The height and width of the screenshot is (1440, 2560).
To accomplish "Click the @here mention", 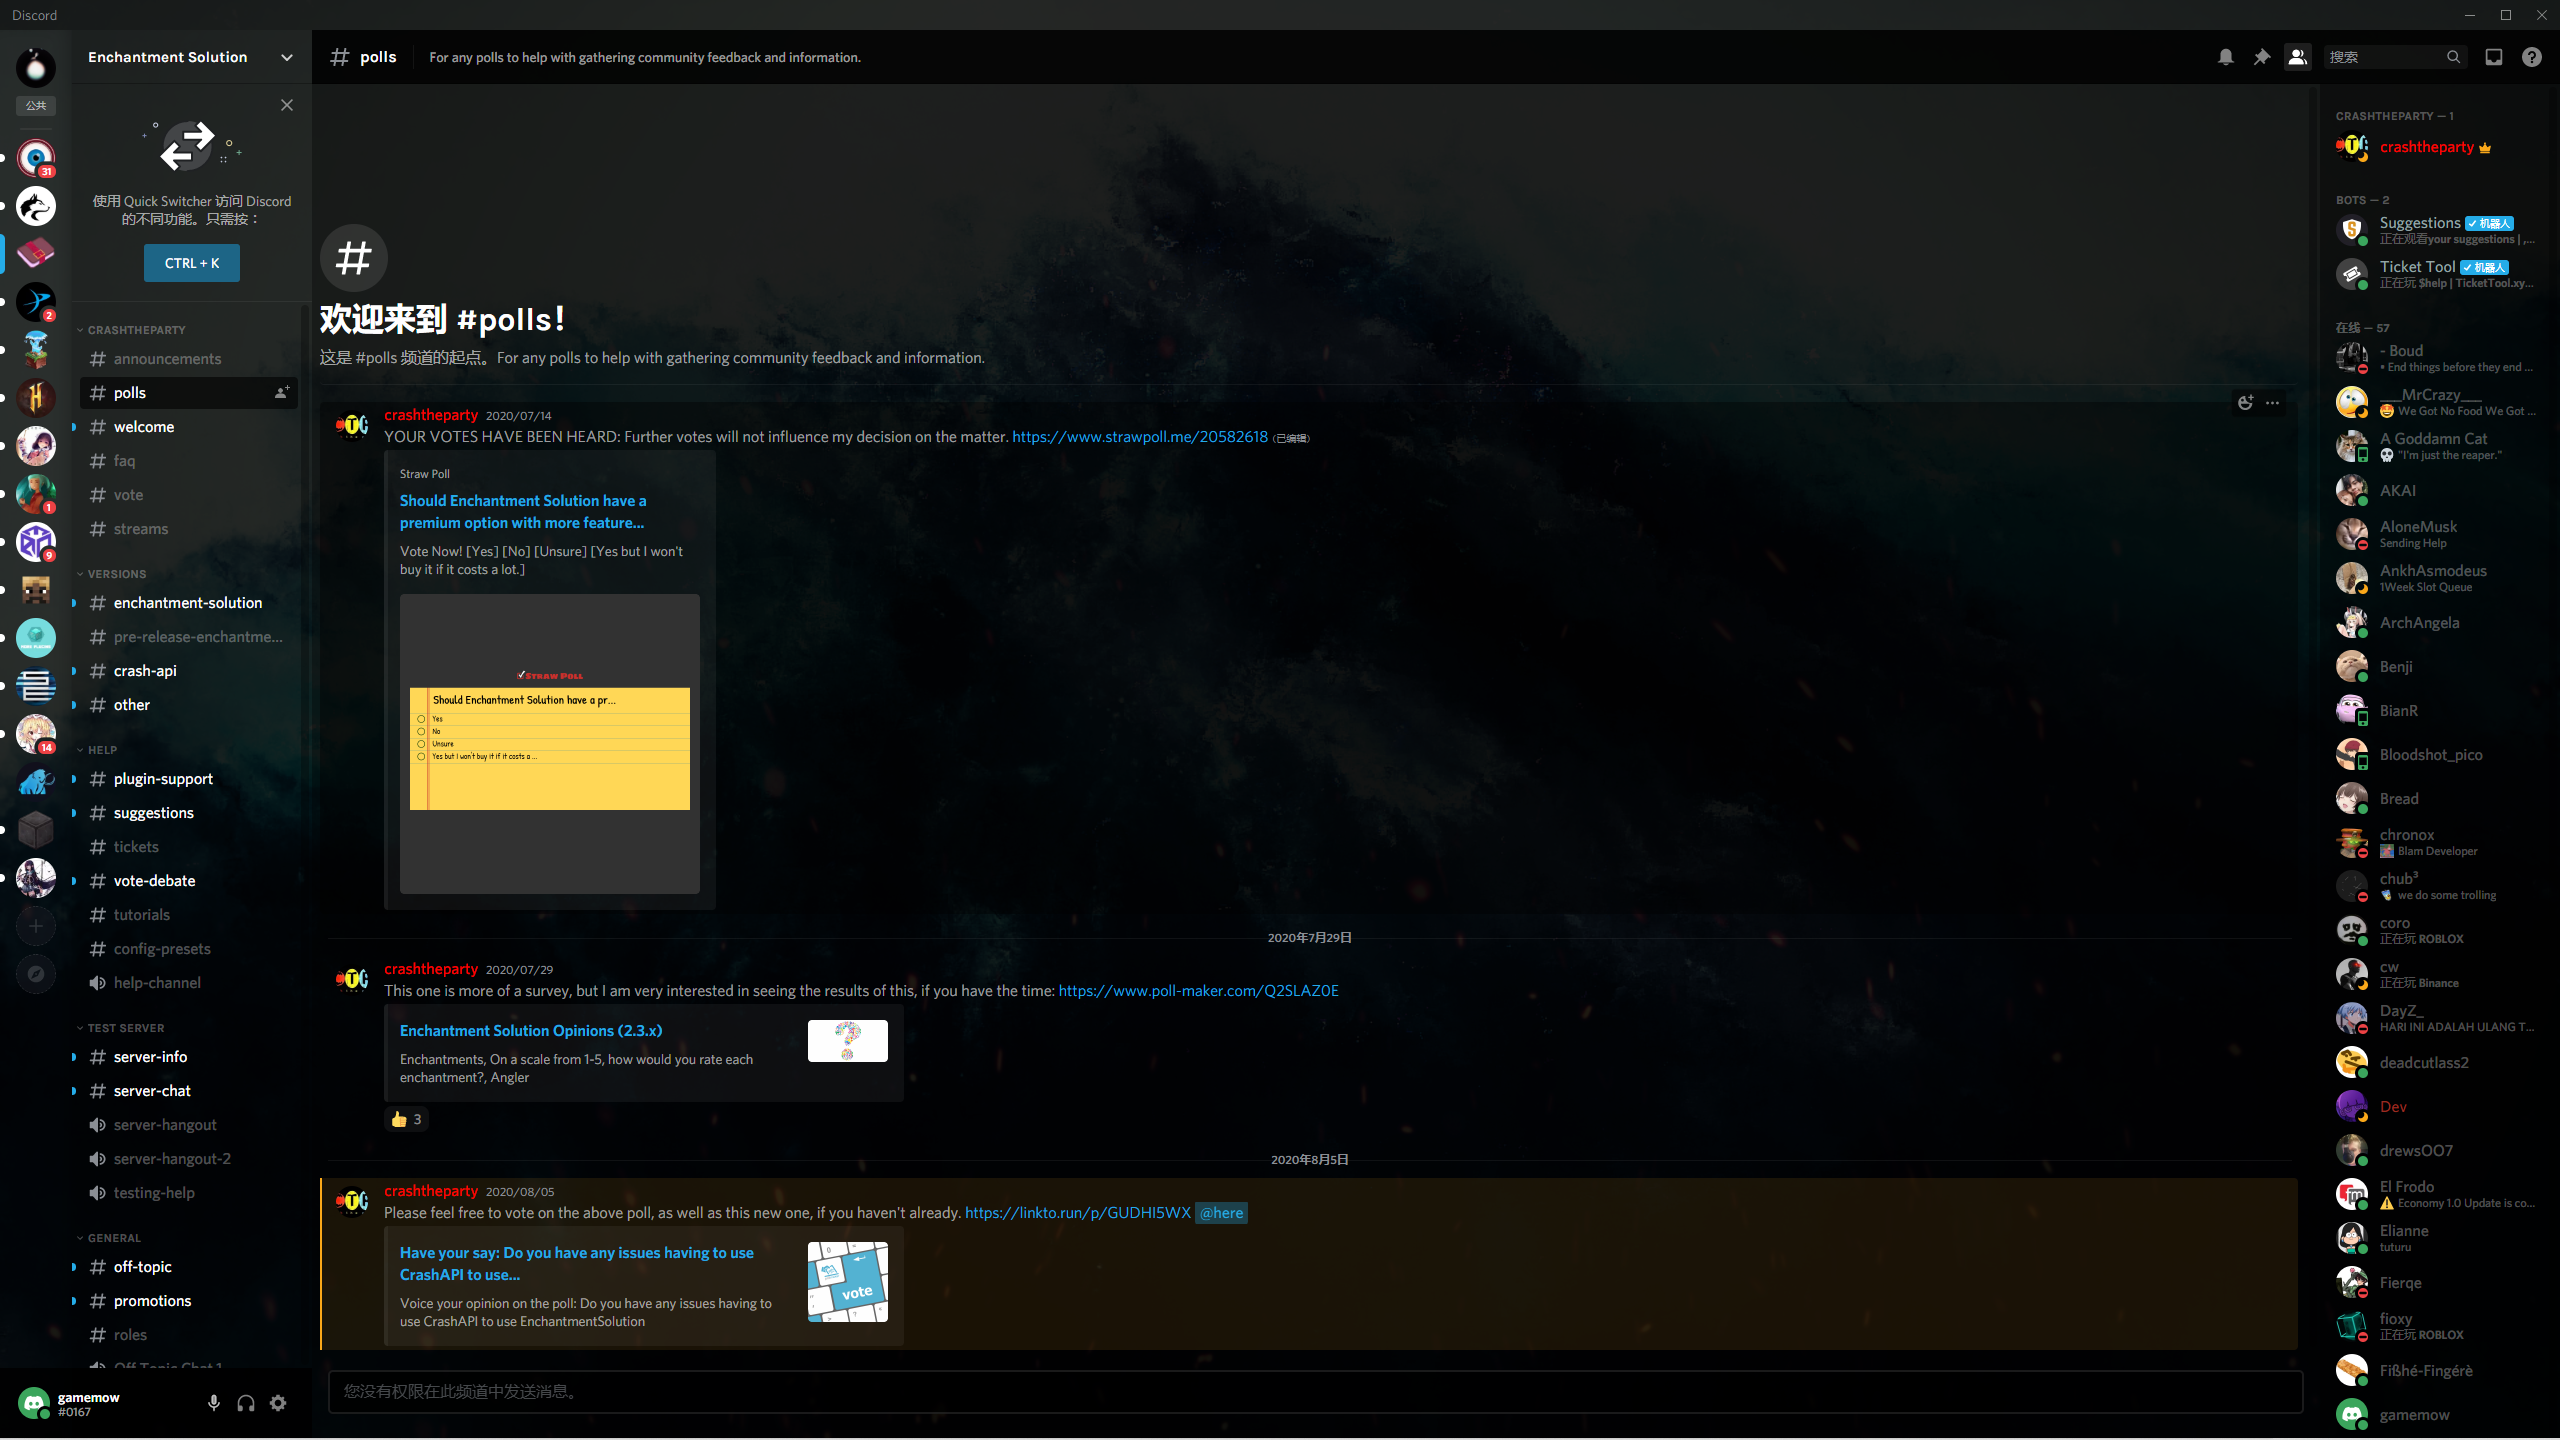I will (x=1221, y=1213).
